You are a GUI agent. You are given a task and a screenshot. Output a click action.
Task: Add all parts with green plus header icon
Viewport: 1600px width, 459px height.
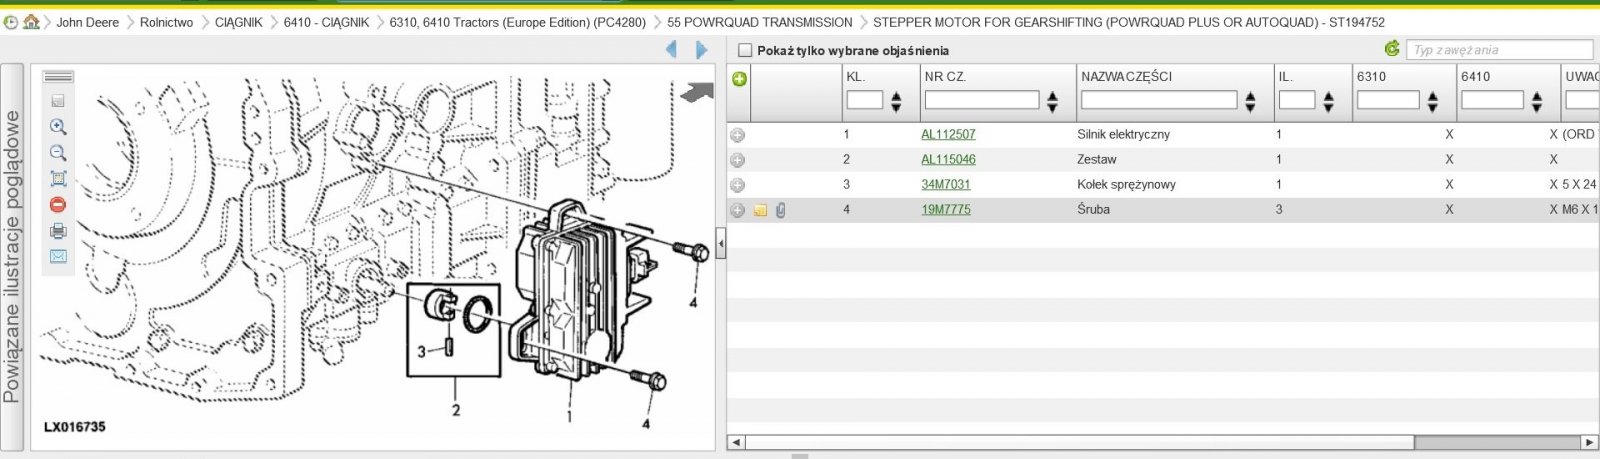(739, 79)
